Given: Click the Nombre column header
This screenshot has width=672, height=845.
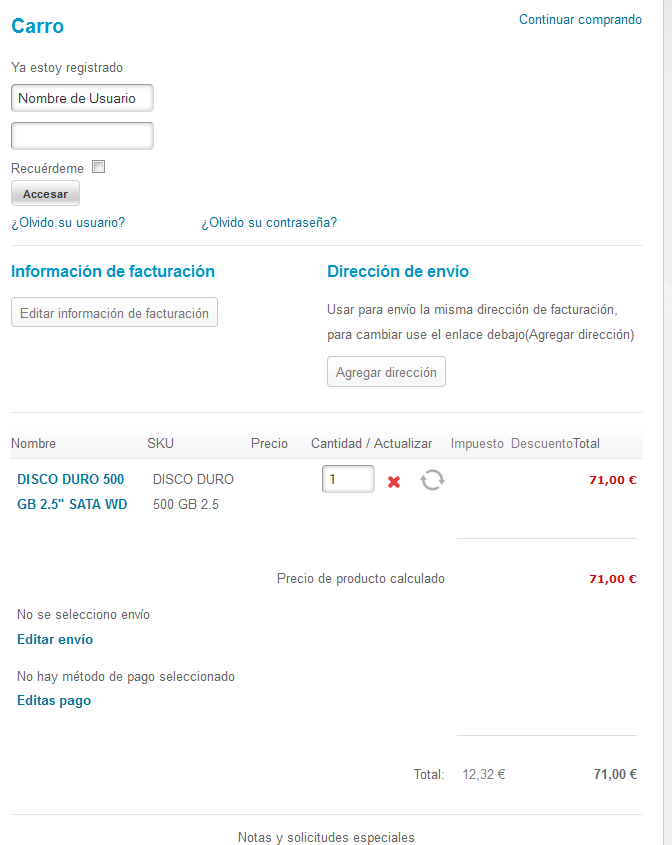Looking at the screenshot, I should pyautogui.click(x=33, y=444).
